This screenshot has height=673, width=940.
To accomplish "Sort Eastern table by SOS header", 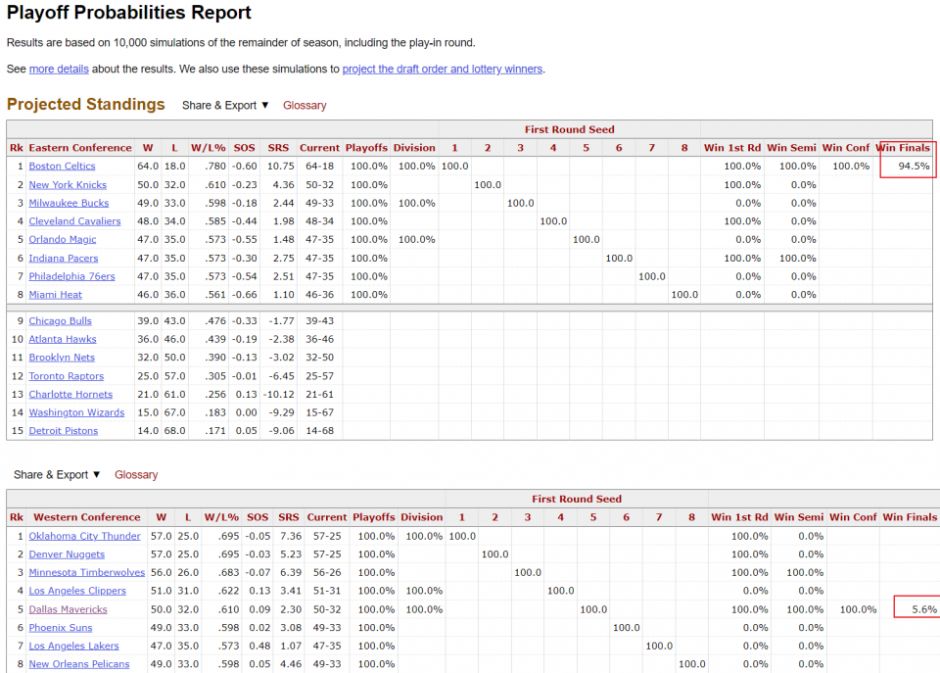I will click(x=244, y=148).
